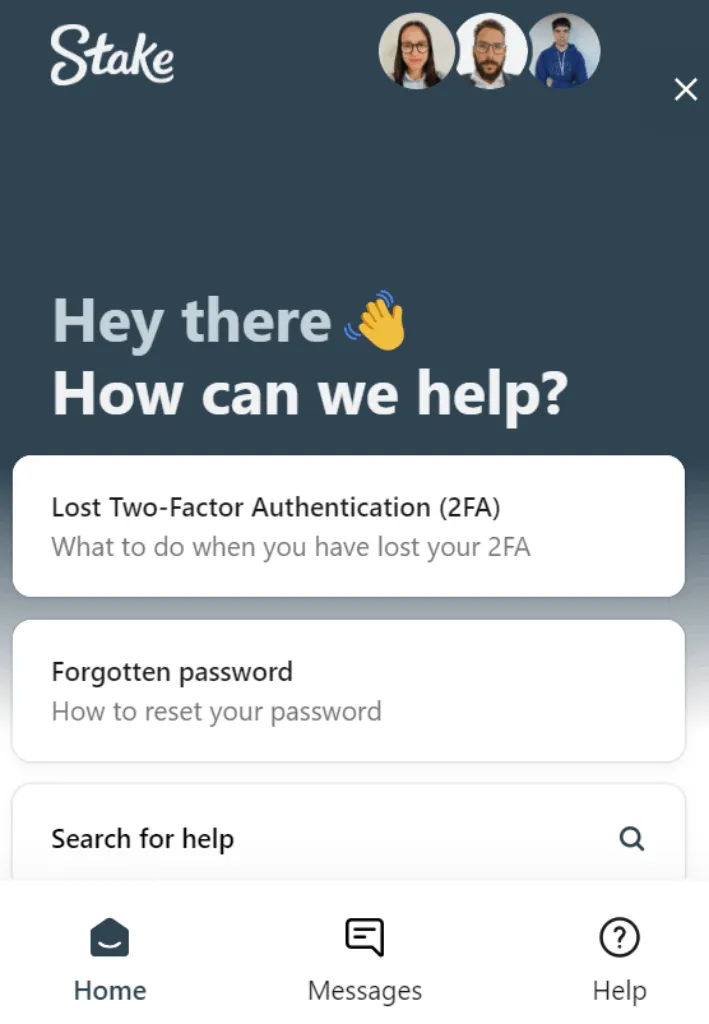Image resolution: width=709 pixels, height=1024 pixels.
Task: Click the bearded agent's avatar
Action: [490, 51]
